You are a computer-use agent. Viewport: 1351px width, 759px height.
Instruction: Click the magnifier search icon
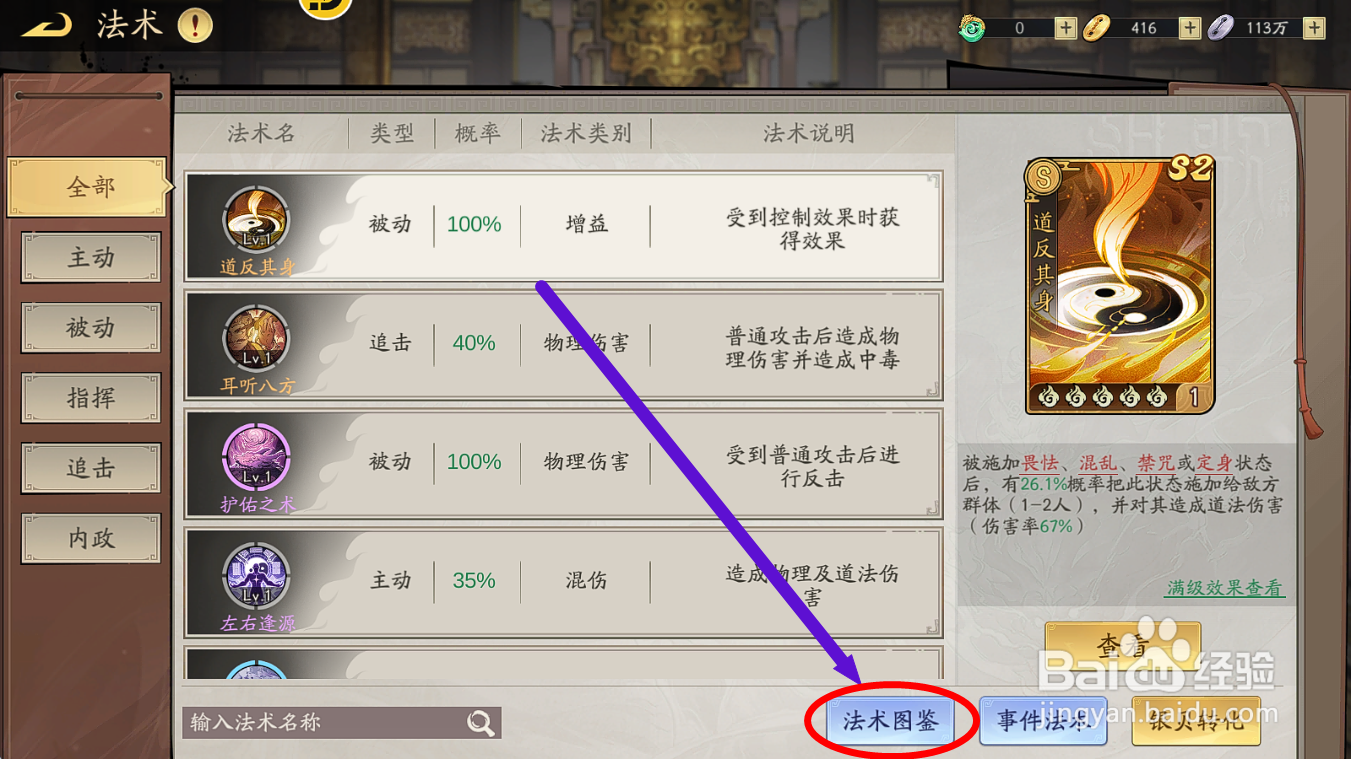[481, 722]
